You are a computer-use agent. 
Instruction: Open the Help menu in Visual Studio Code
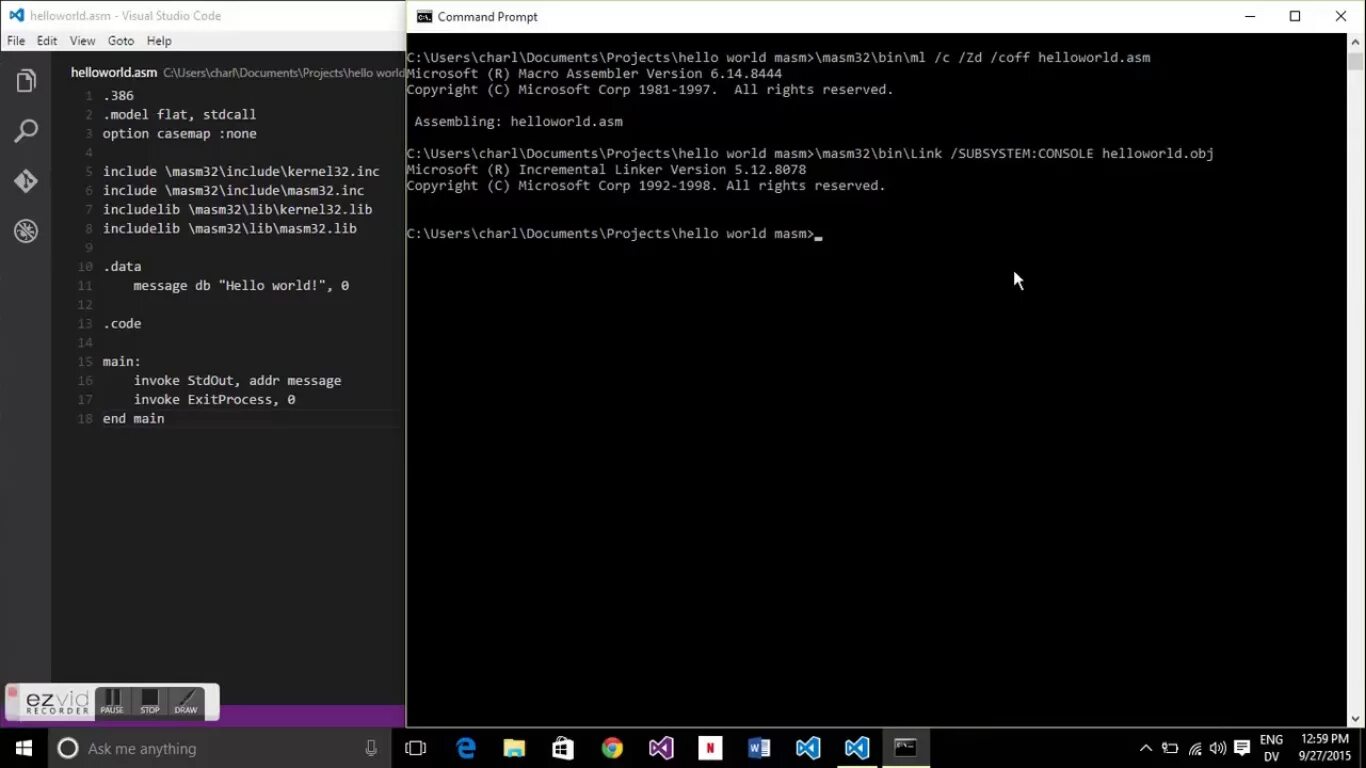tap(159, 41)
